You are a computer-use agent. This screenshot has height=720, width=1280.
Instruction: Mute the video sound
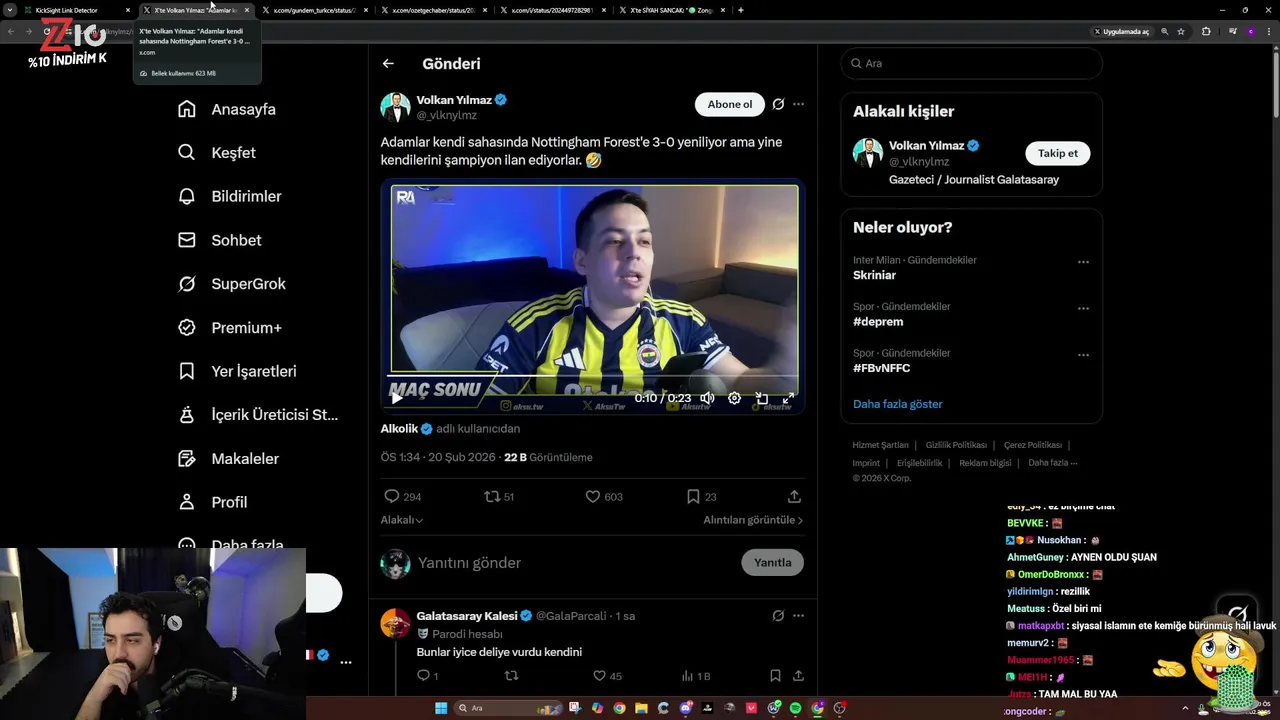pos(707,398)
